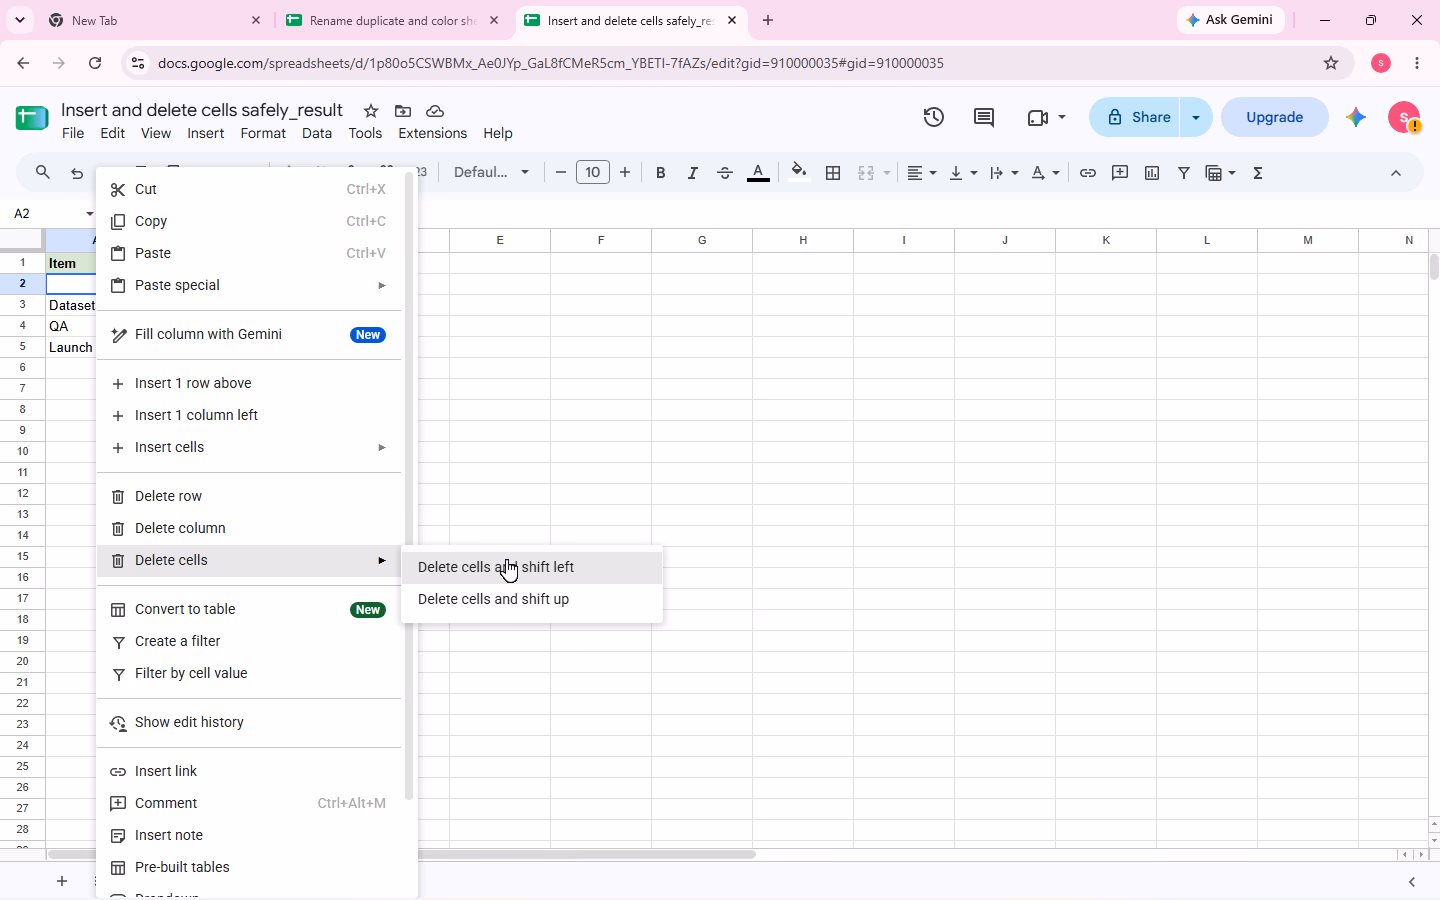This screenshot has height=900, width=1440.
Task: Choose Delete cells and shift up
Action: tap(531, 599)
